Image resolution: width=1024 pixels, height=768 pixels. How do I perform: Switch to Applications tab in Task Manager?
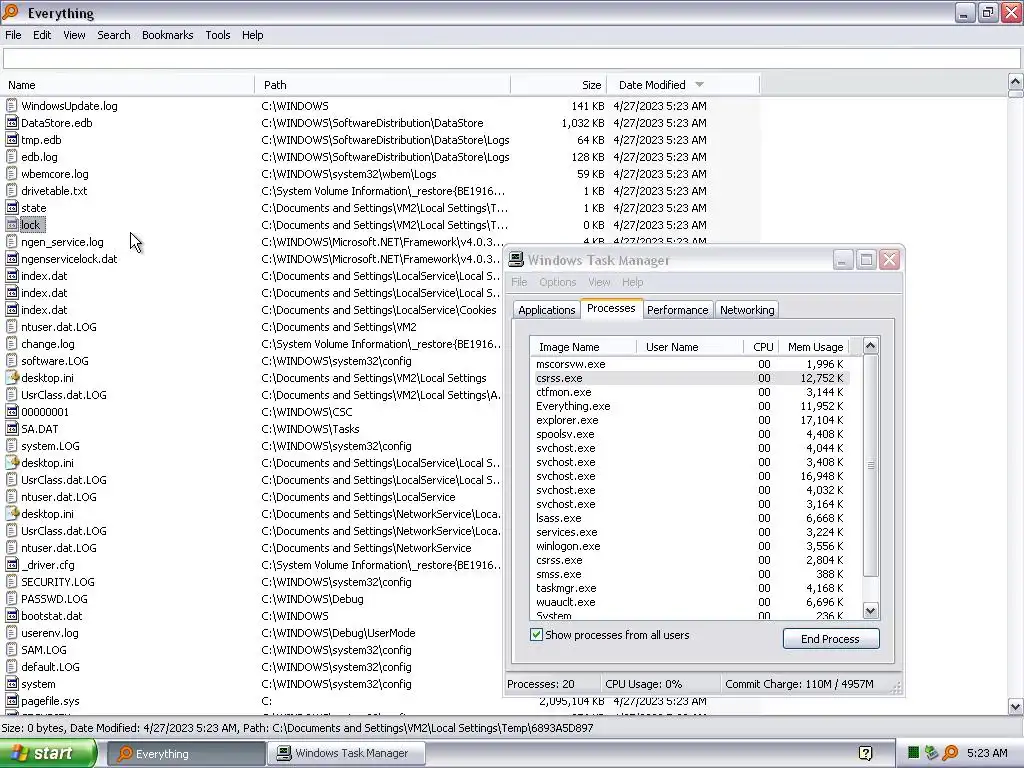tap(547, 310)
